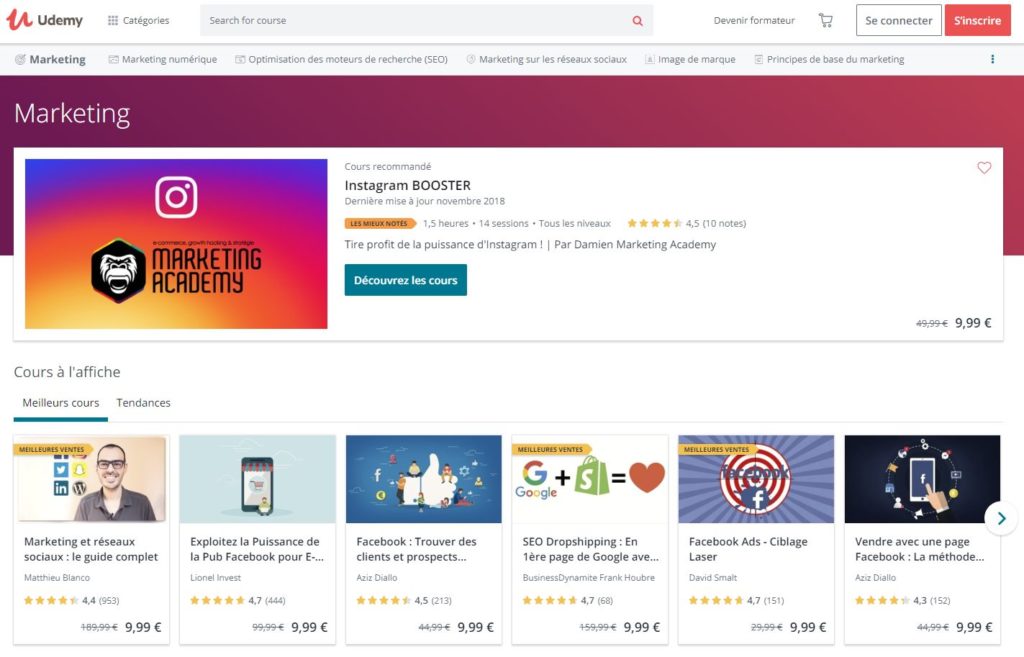Click the S'inscrire button
Screen dimensions: 1024x657
tap(978, 20)
